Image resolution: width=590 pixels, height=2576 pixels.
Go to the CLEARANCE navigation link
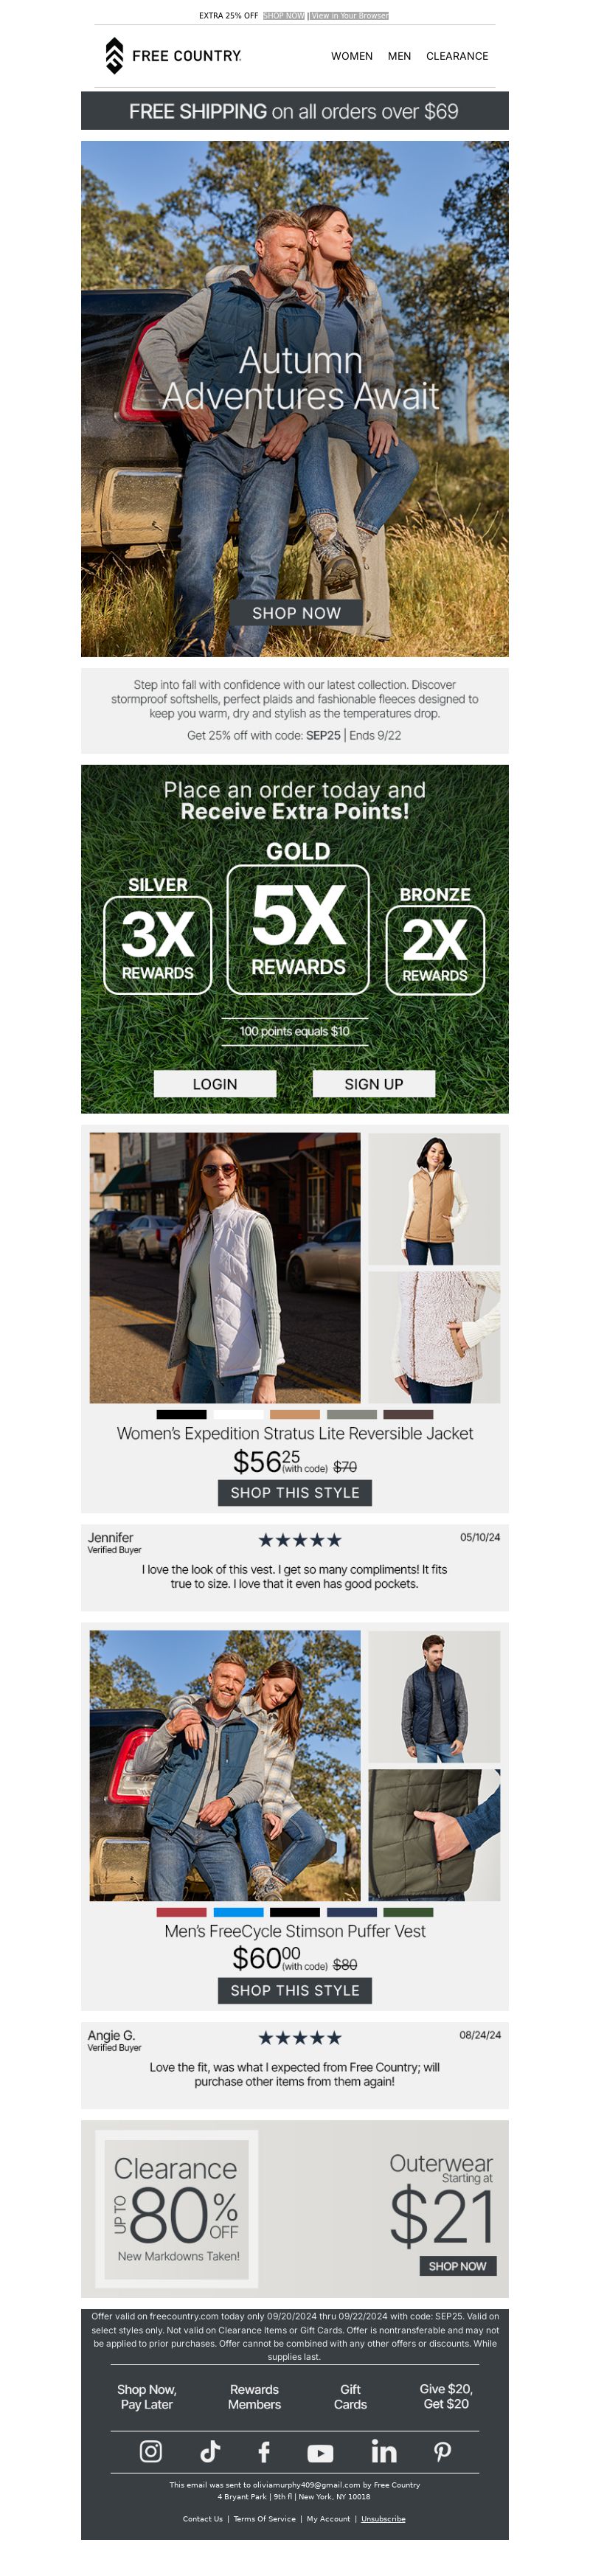[x=457, y=56]
